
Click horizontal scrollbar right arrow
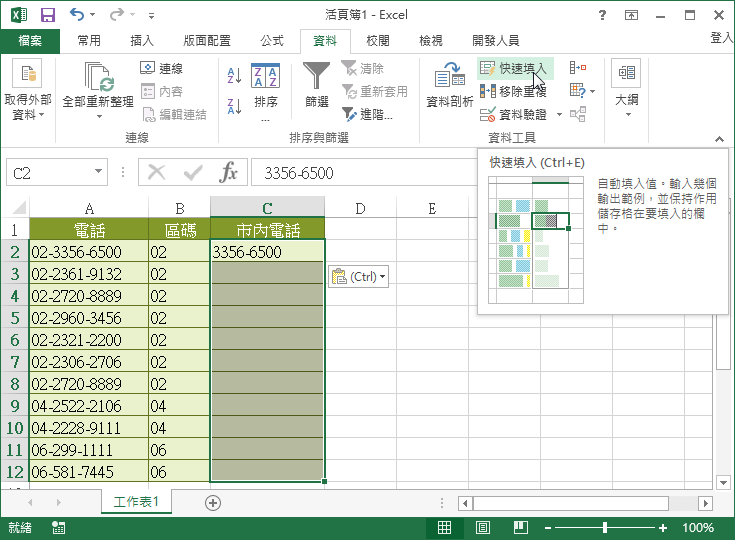click(705, 503)
